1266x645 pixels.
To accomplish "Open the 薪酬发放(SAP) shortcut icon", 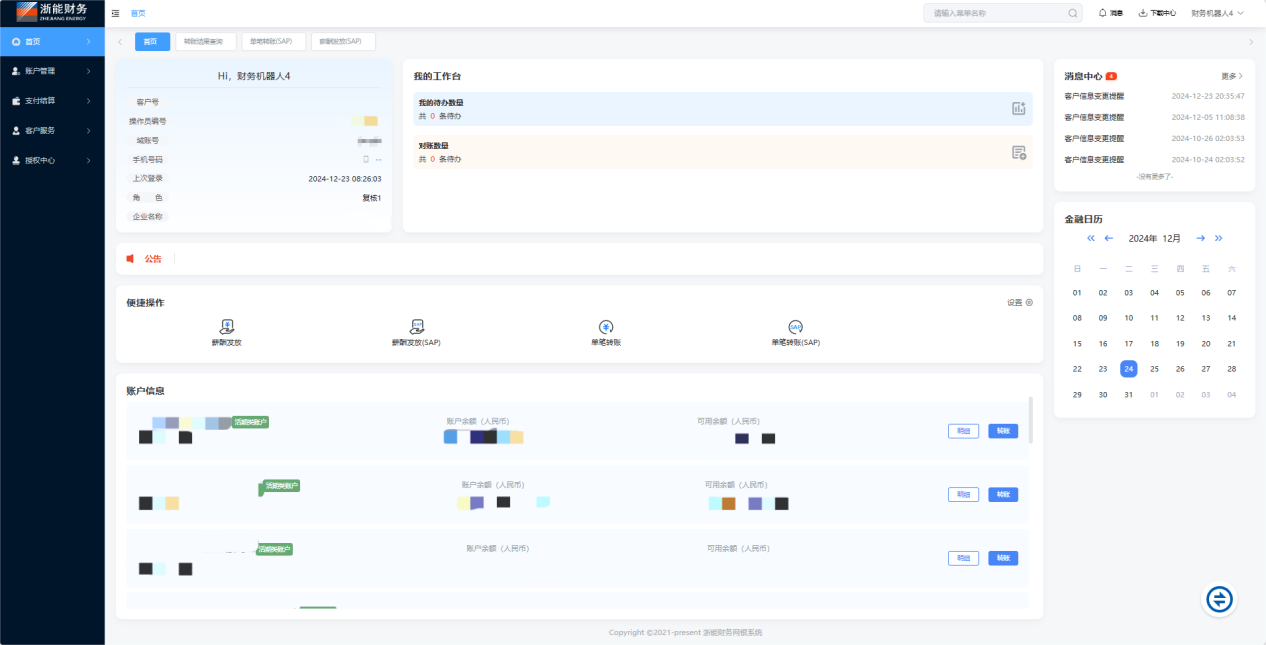I will (416, 327).
